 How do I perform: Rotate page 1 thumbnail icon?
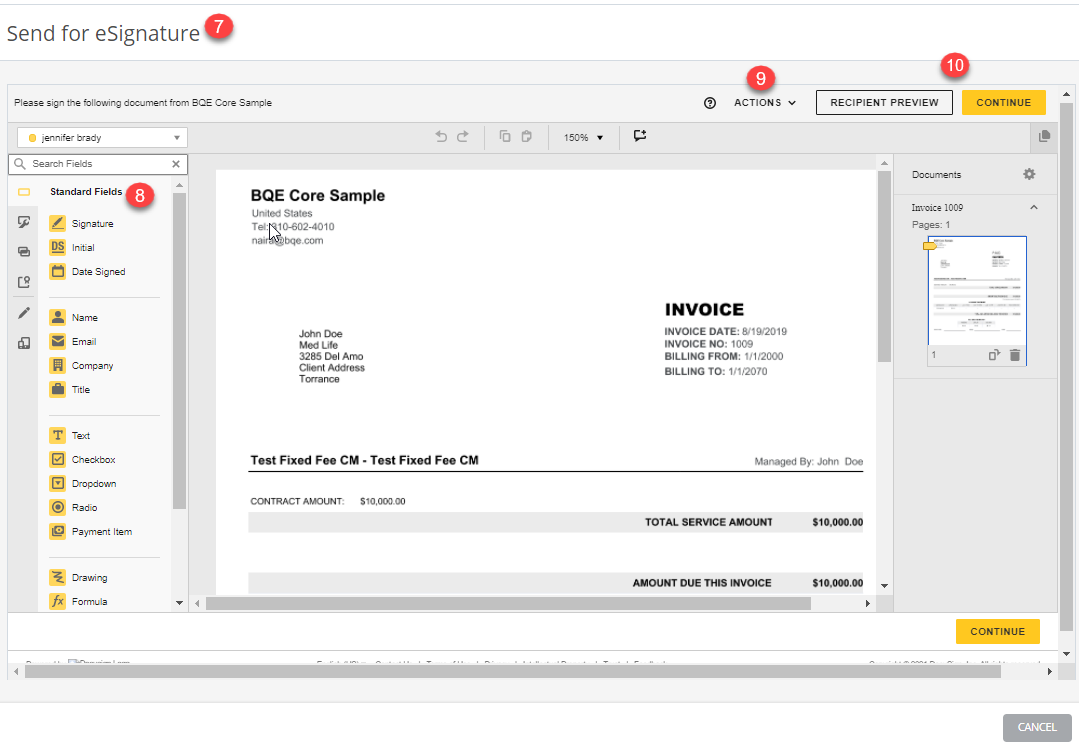(x=994, y=355)
